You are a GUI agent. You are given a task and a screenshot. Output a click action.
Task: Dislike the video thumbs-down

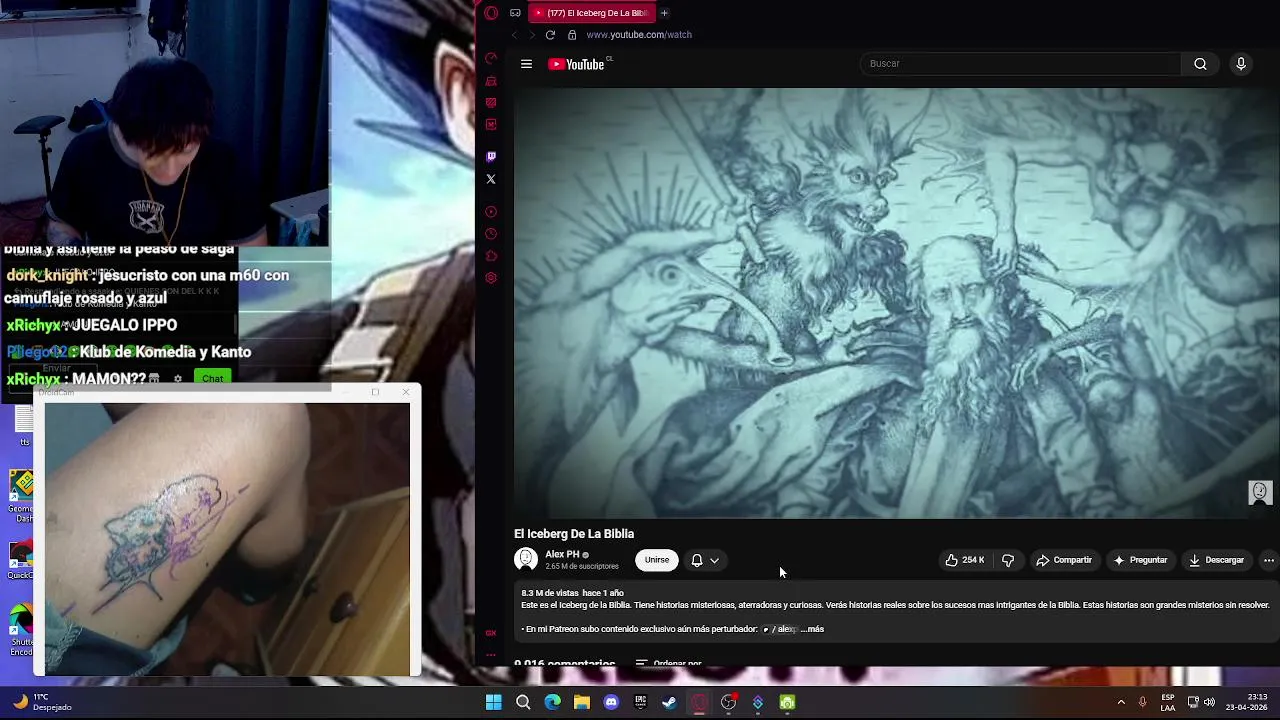1008,560
